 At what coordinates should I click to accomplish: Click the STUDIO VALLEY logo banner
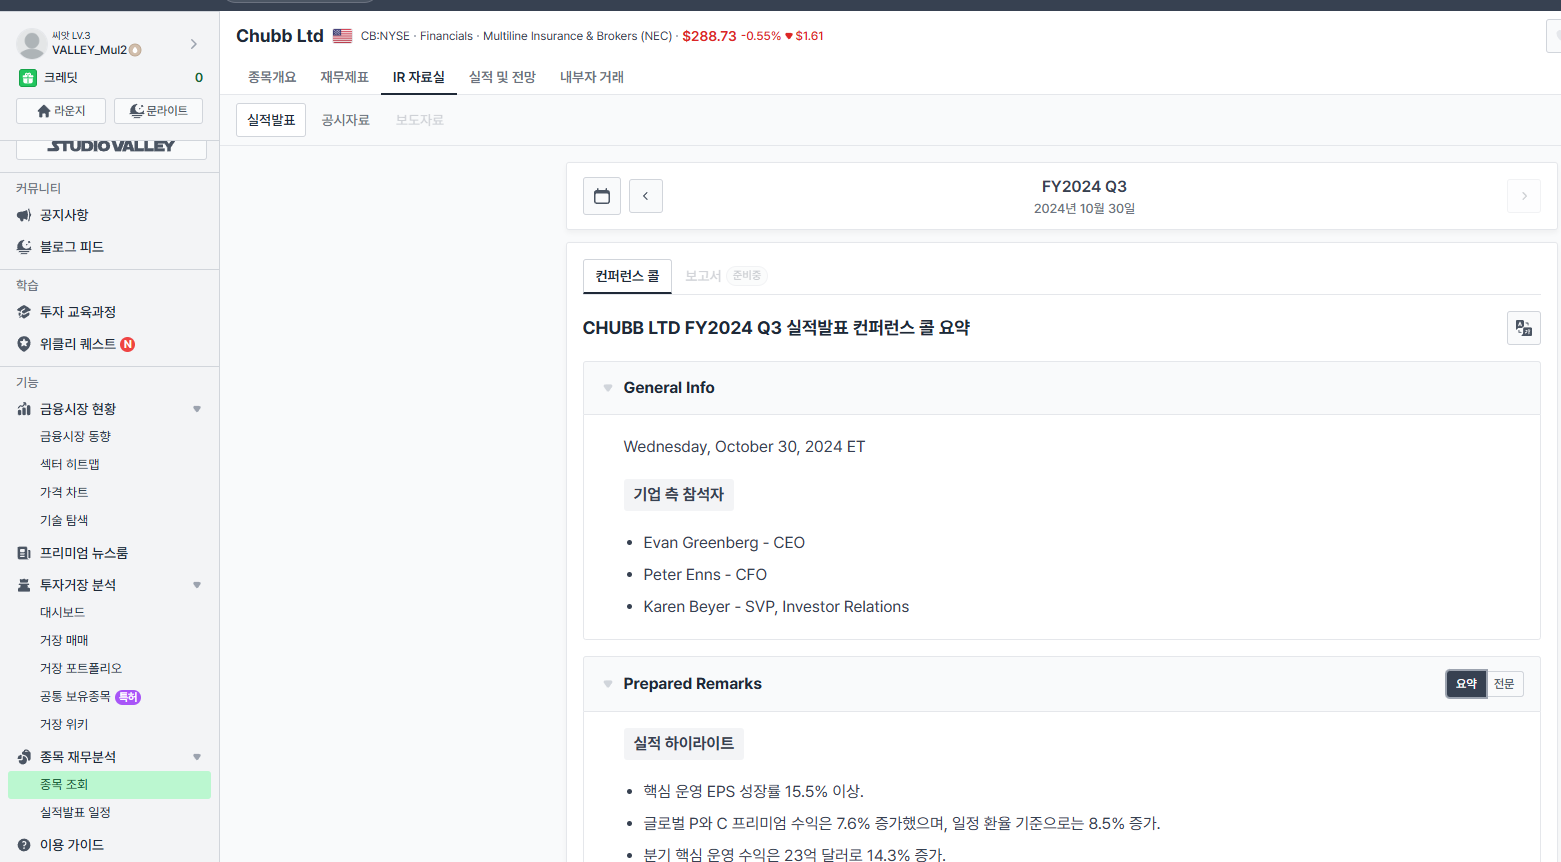(111, 146)
